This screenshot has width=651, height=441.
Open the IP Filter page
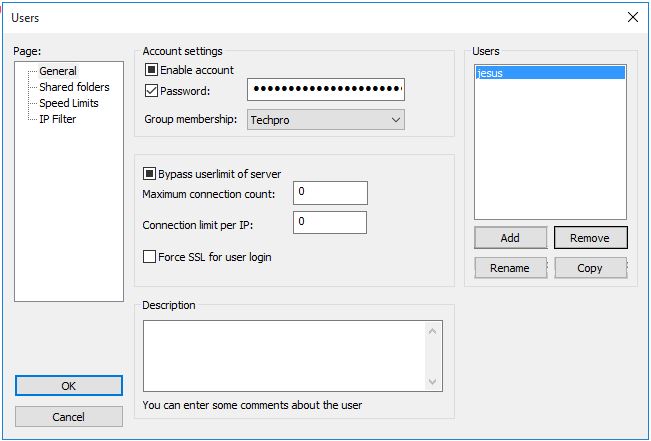point(58,119)
